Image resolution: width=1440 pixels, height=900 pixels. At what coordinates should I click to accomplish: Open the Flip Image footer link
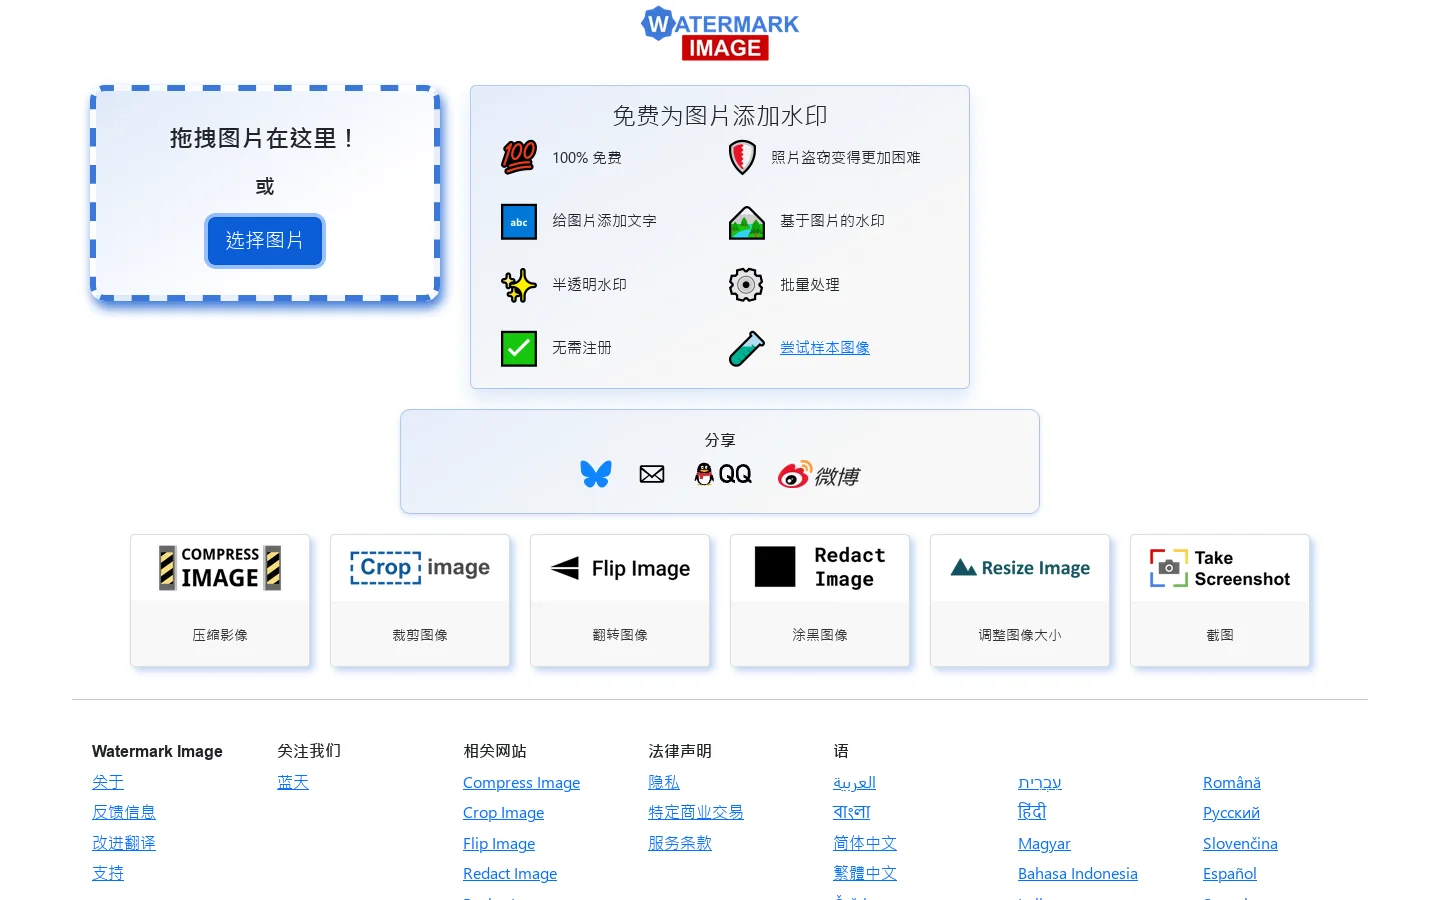[499, 844]
